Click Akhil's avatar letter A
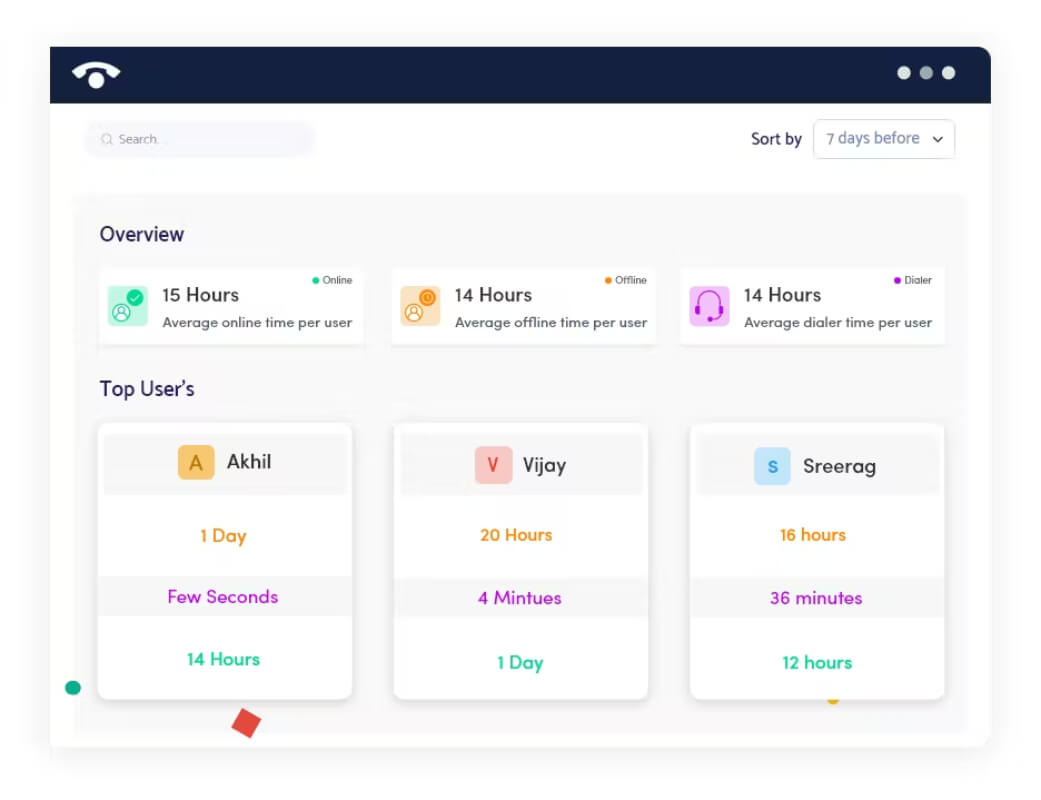Viewport: 1041px width, 800px height. [196, 462]
